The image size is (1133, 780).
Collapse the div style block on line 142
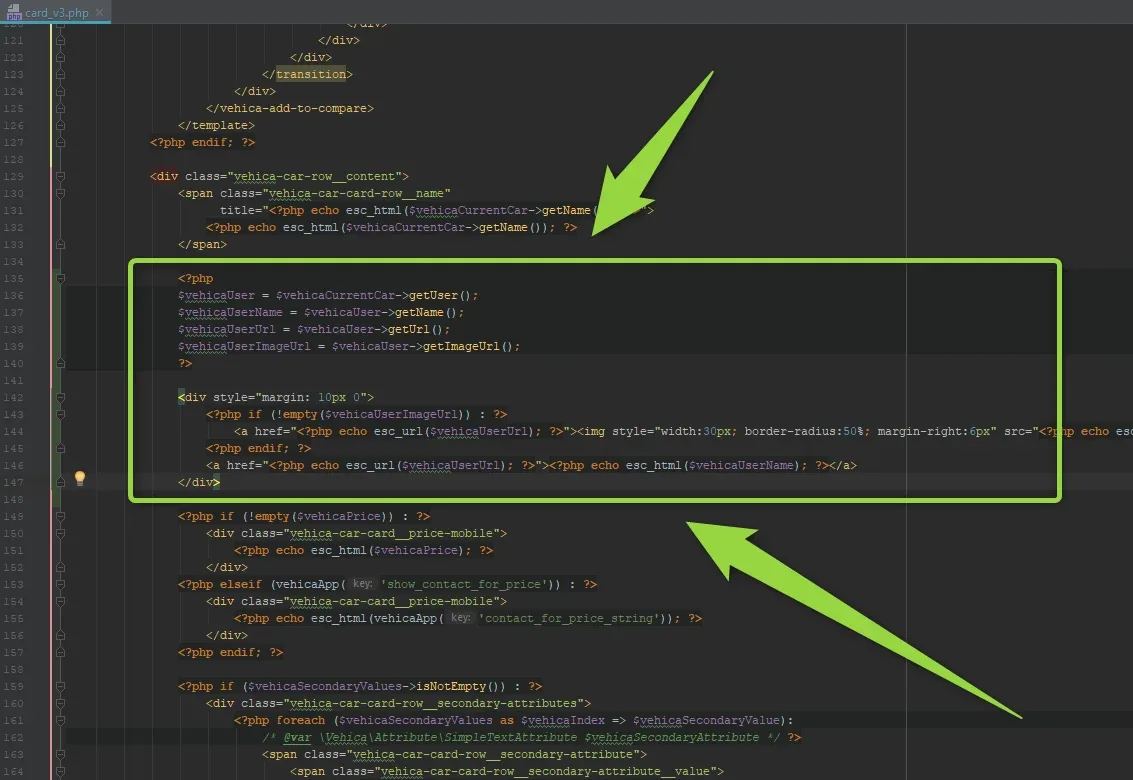pyautogui.click(x=61, y=398)
